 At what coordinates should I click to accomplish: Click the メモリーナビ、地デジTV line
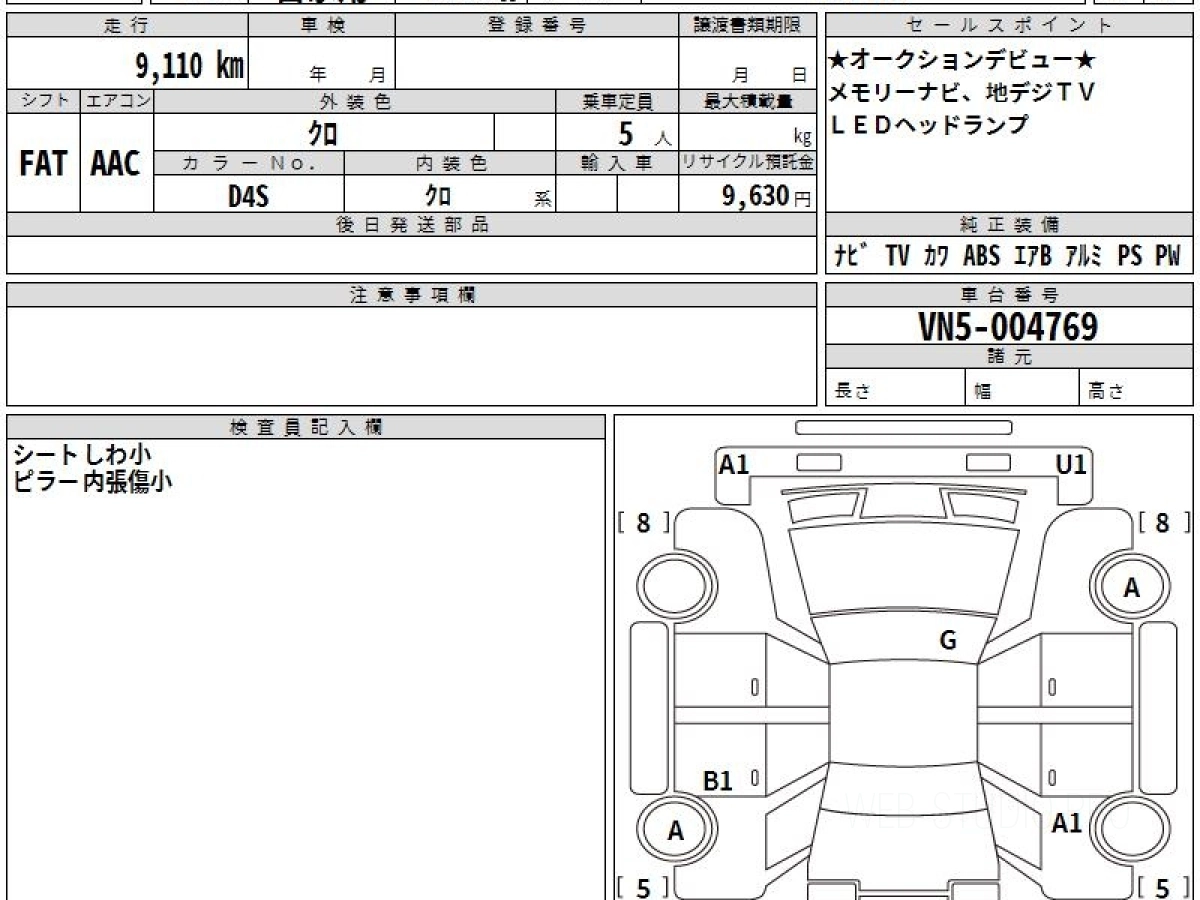tap(963, 93)
